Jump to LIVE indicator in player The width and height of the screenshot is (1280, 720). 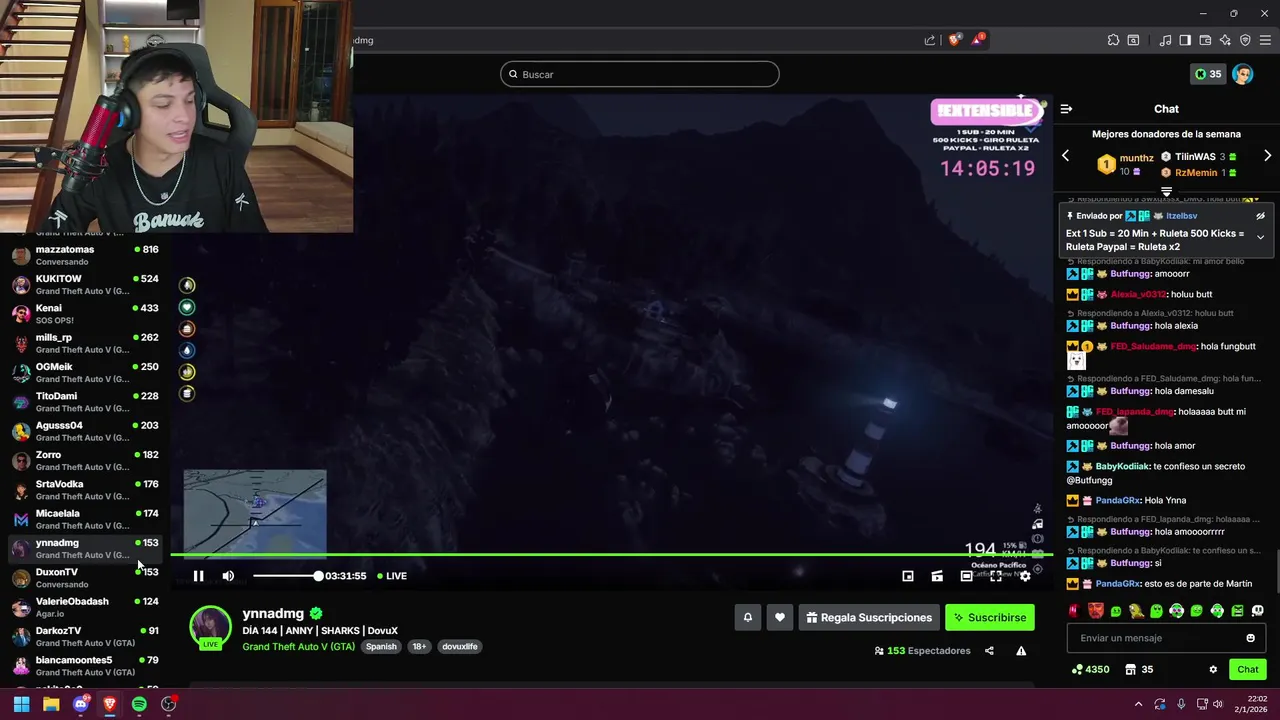(x=390, y=576)
